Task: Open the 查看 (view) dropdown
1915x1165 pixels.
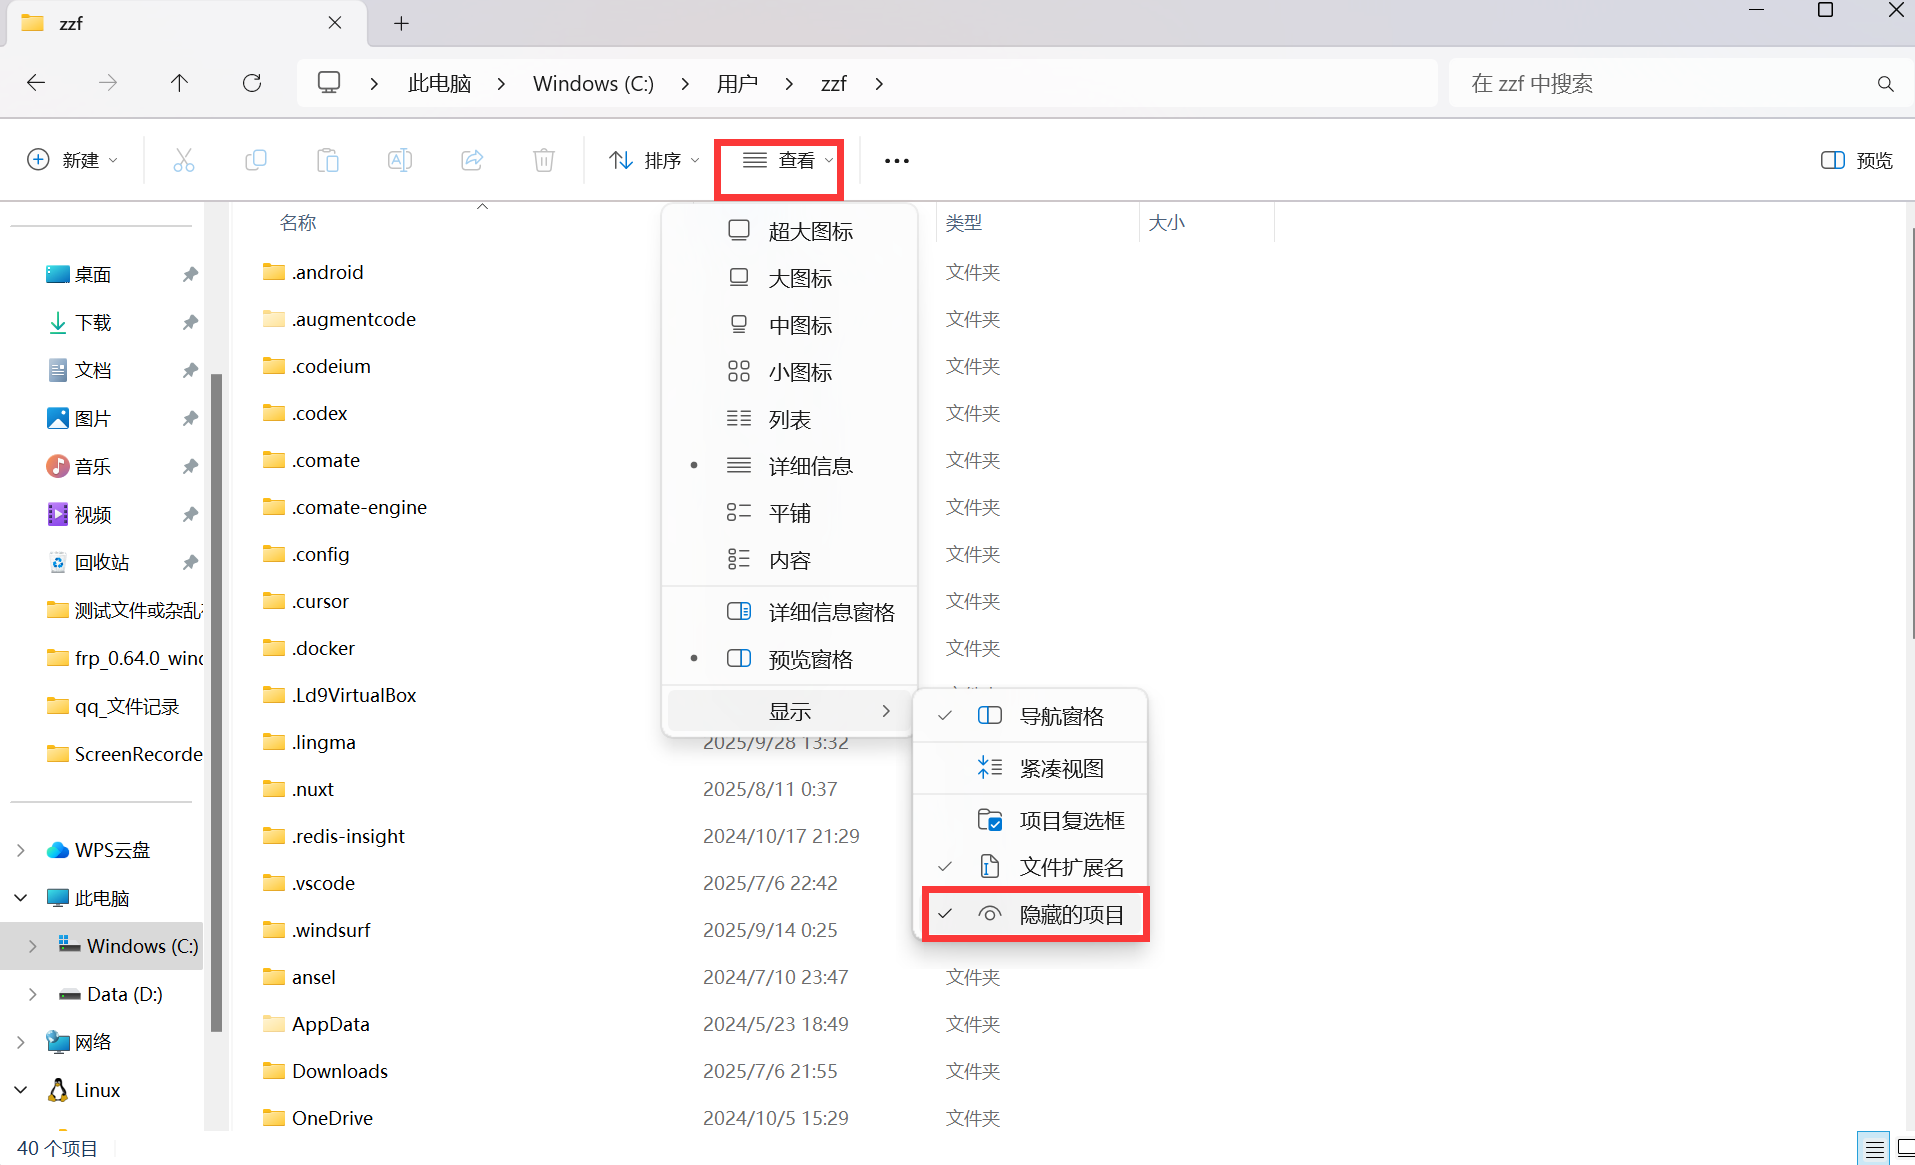Action: (788, 160)
